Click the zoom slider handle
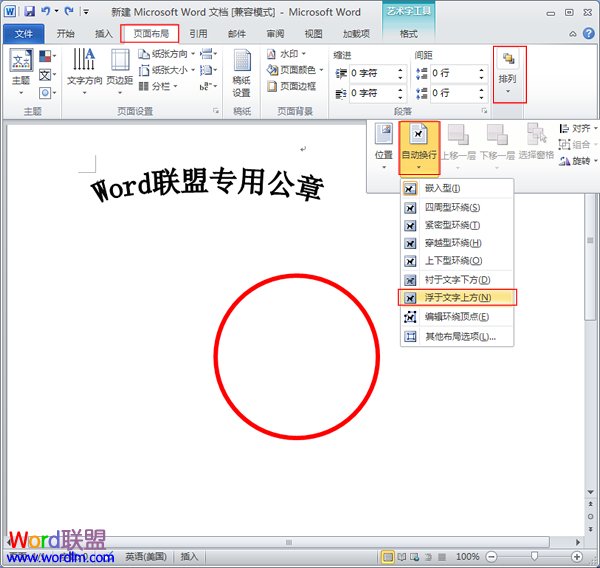Screen dimensions: 600x568 point(535,556)
